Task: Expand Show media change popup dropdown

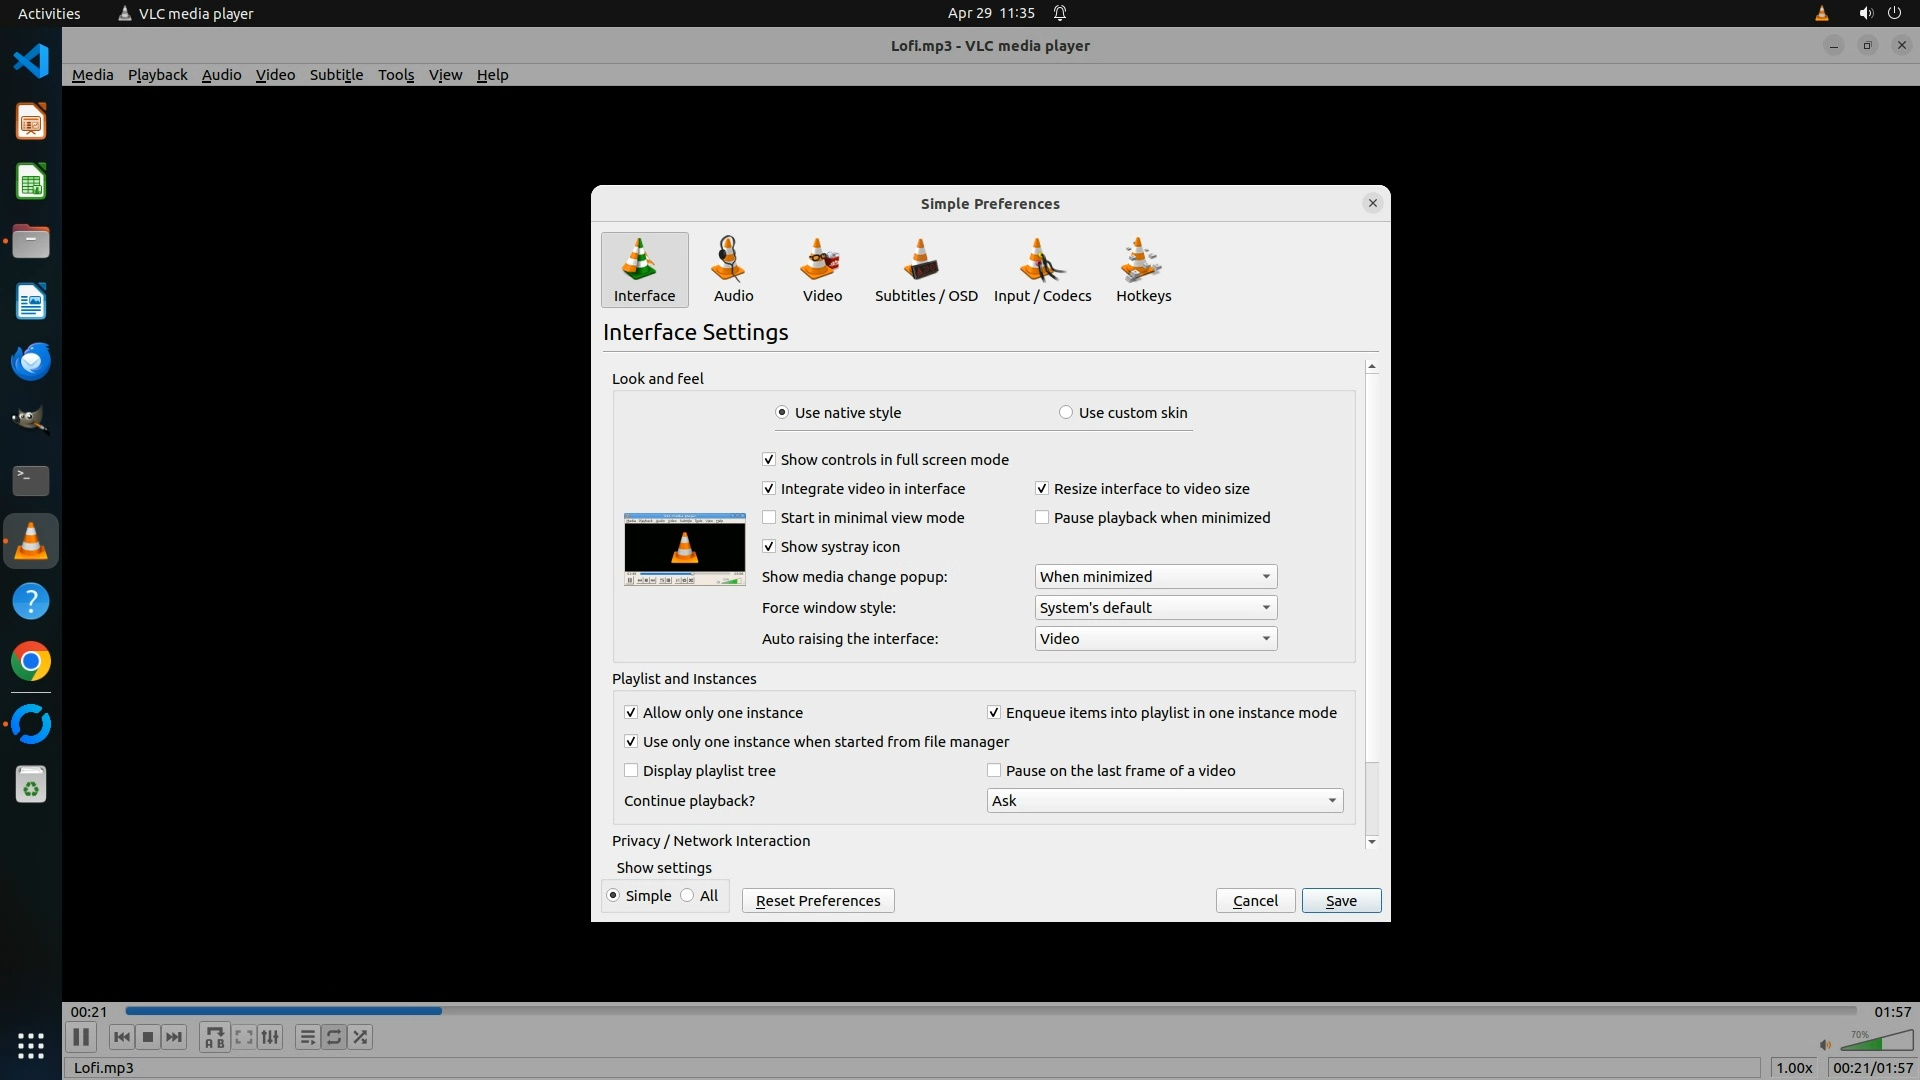Action: click(x=1155, y=577)
